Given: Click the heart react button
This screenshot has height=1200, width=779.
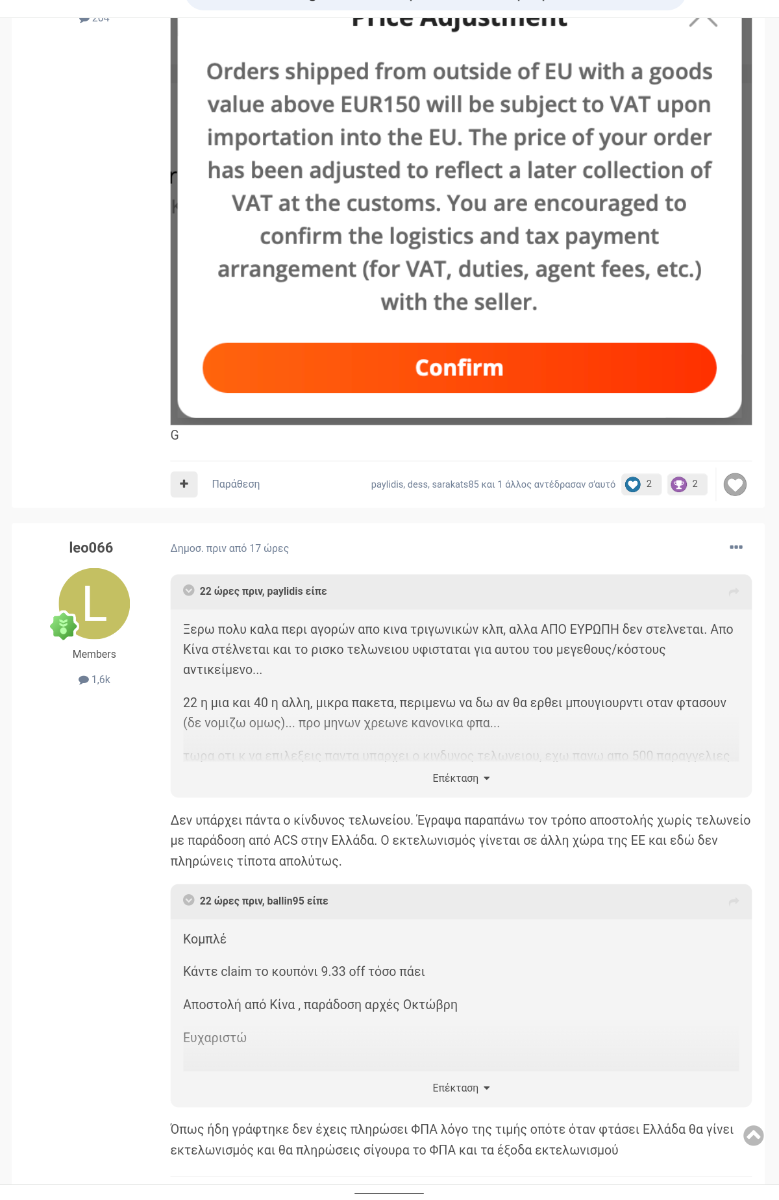Looking at the screenshot, I should pos(735,485).
